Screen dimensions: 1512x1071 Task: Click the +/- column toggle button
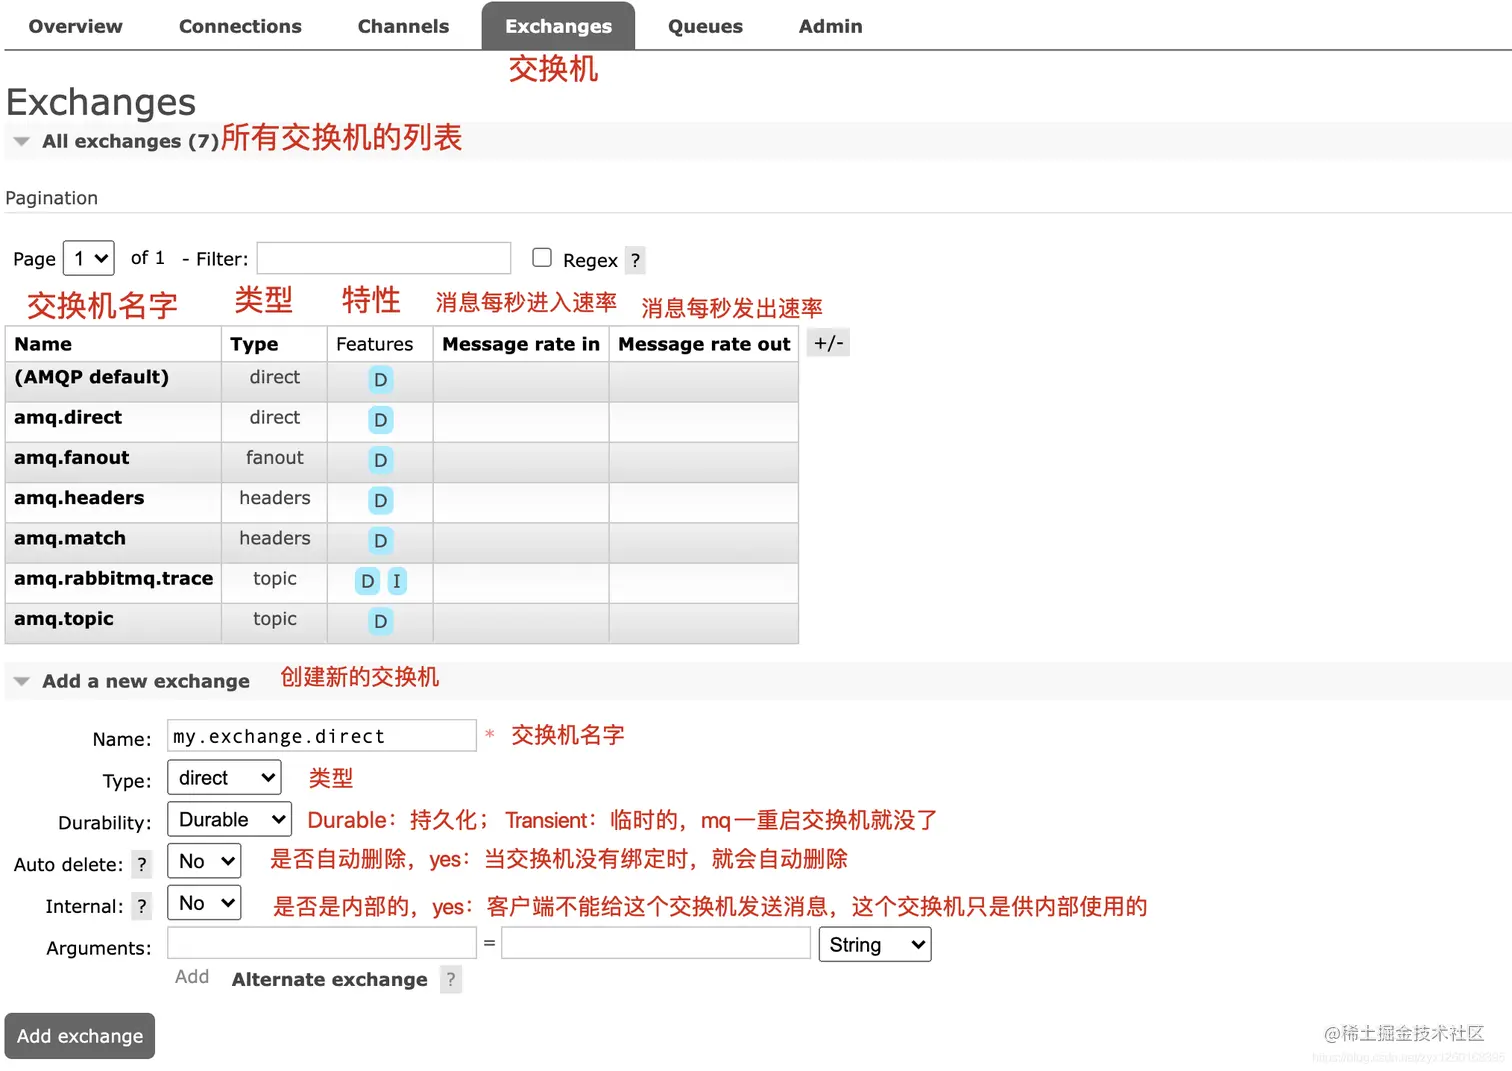point(828,343)
